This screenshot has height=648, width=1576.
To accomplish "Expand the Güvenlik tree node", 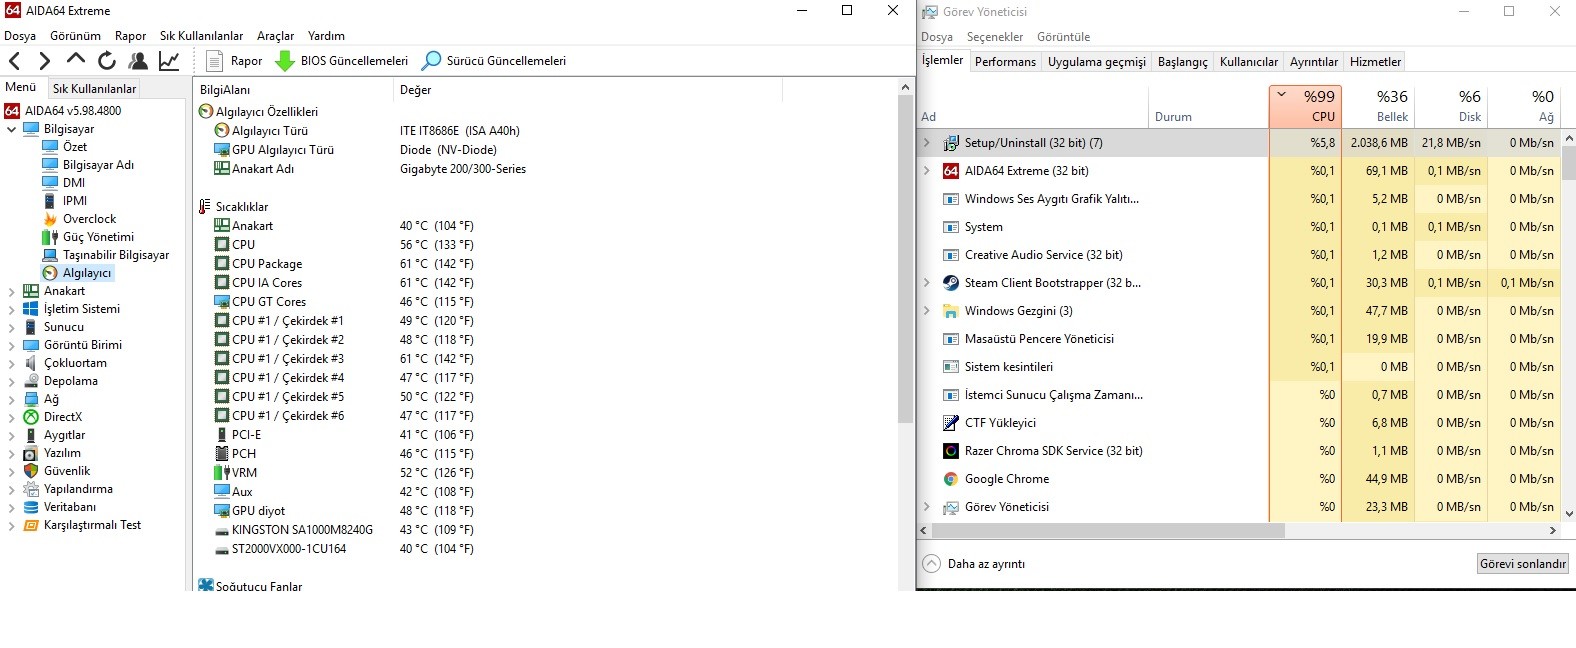I will [11, 471].
